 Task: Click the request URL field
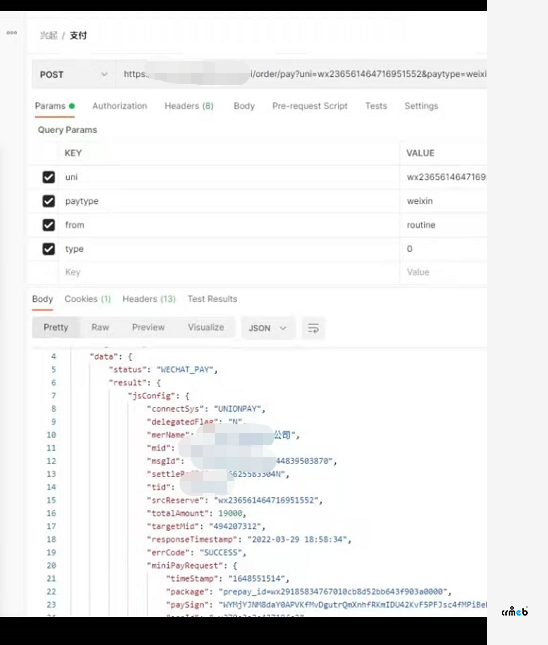301,74
